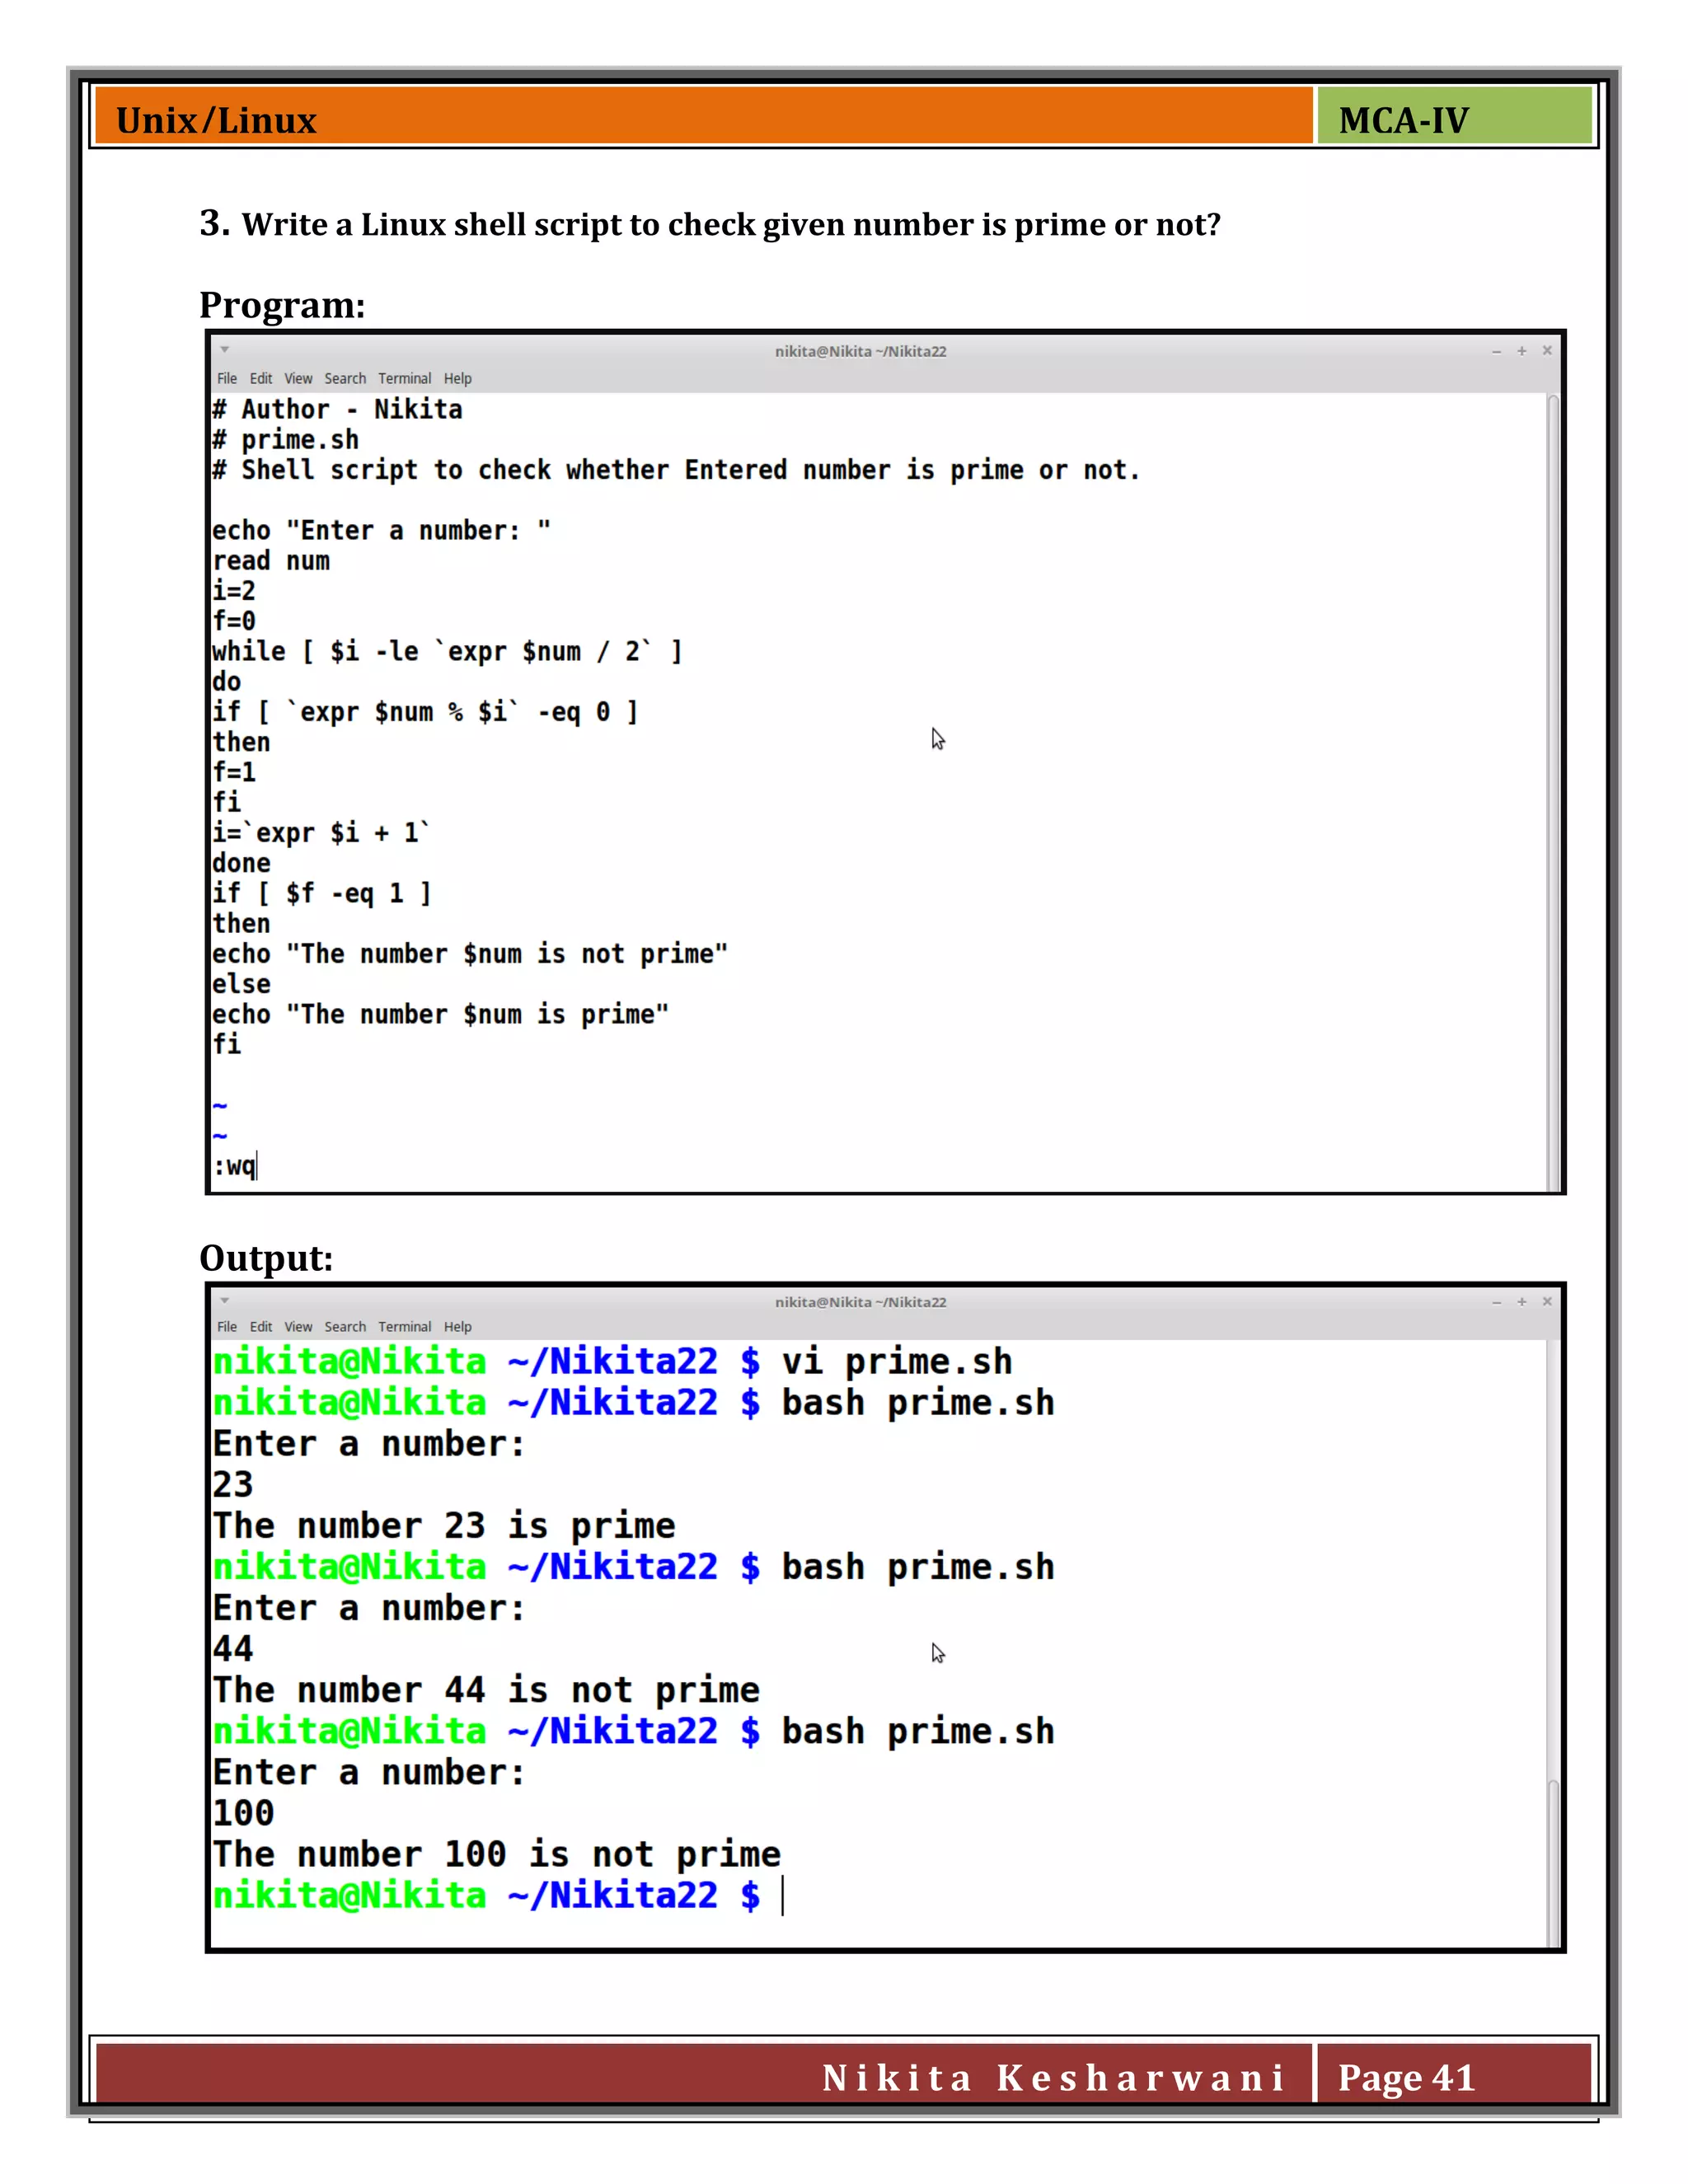Click the 'f=1' line in script
The height and width of the screenshot is (2184, 1688).
click(x=234, y=772)
